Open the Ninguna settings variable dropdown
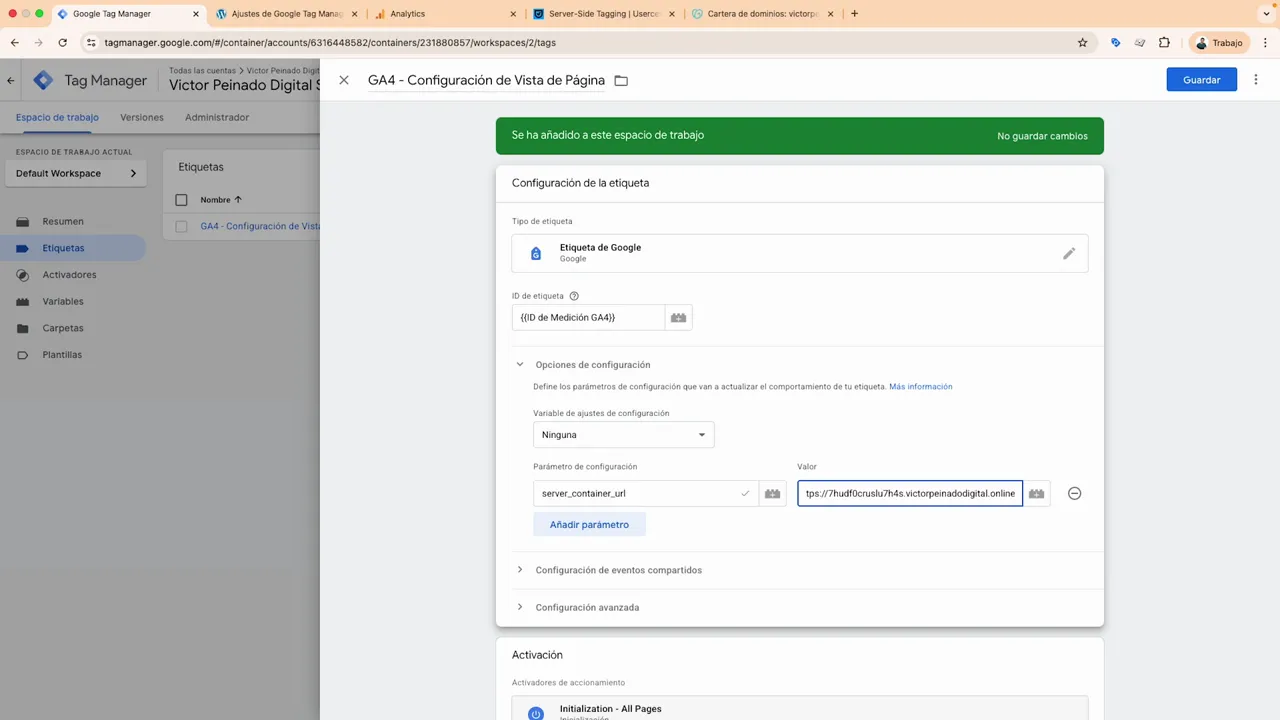Image resolution: width=1280 pixels, height=720 pixels. click(x=623, y=434)
